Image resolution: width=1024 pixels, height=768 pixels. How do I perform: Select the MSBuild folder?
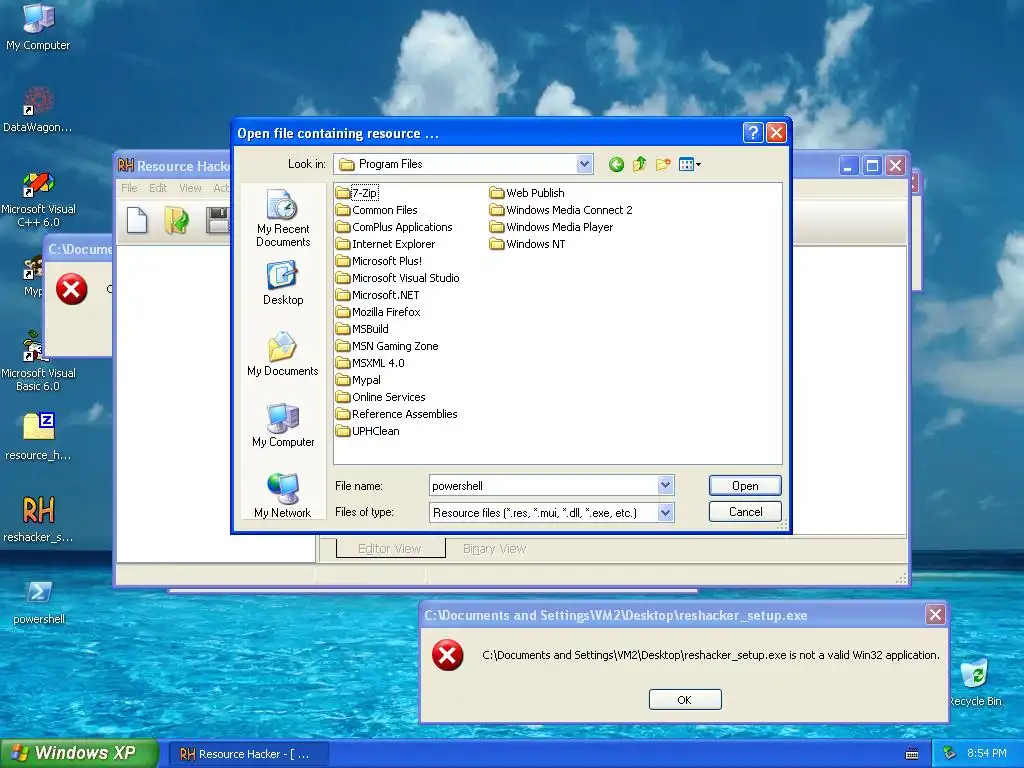click(x=362, y=328)
